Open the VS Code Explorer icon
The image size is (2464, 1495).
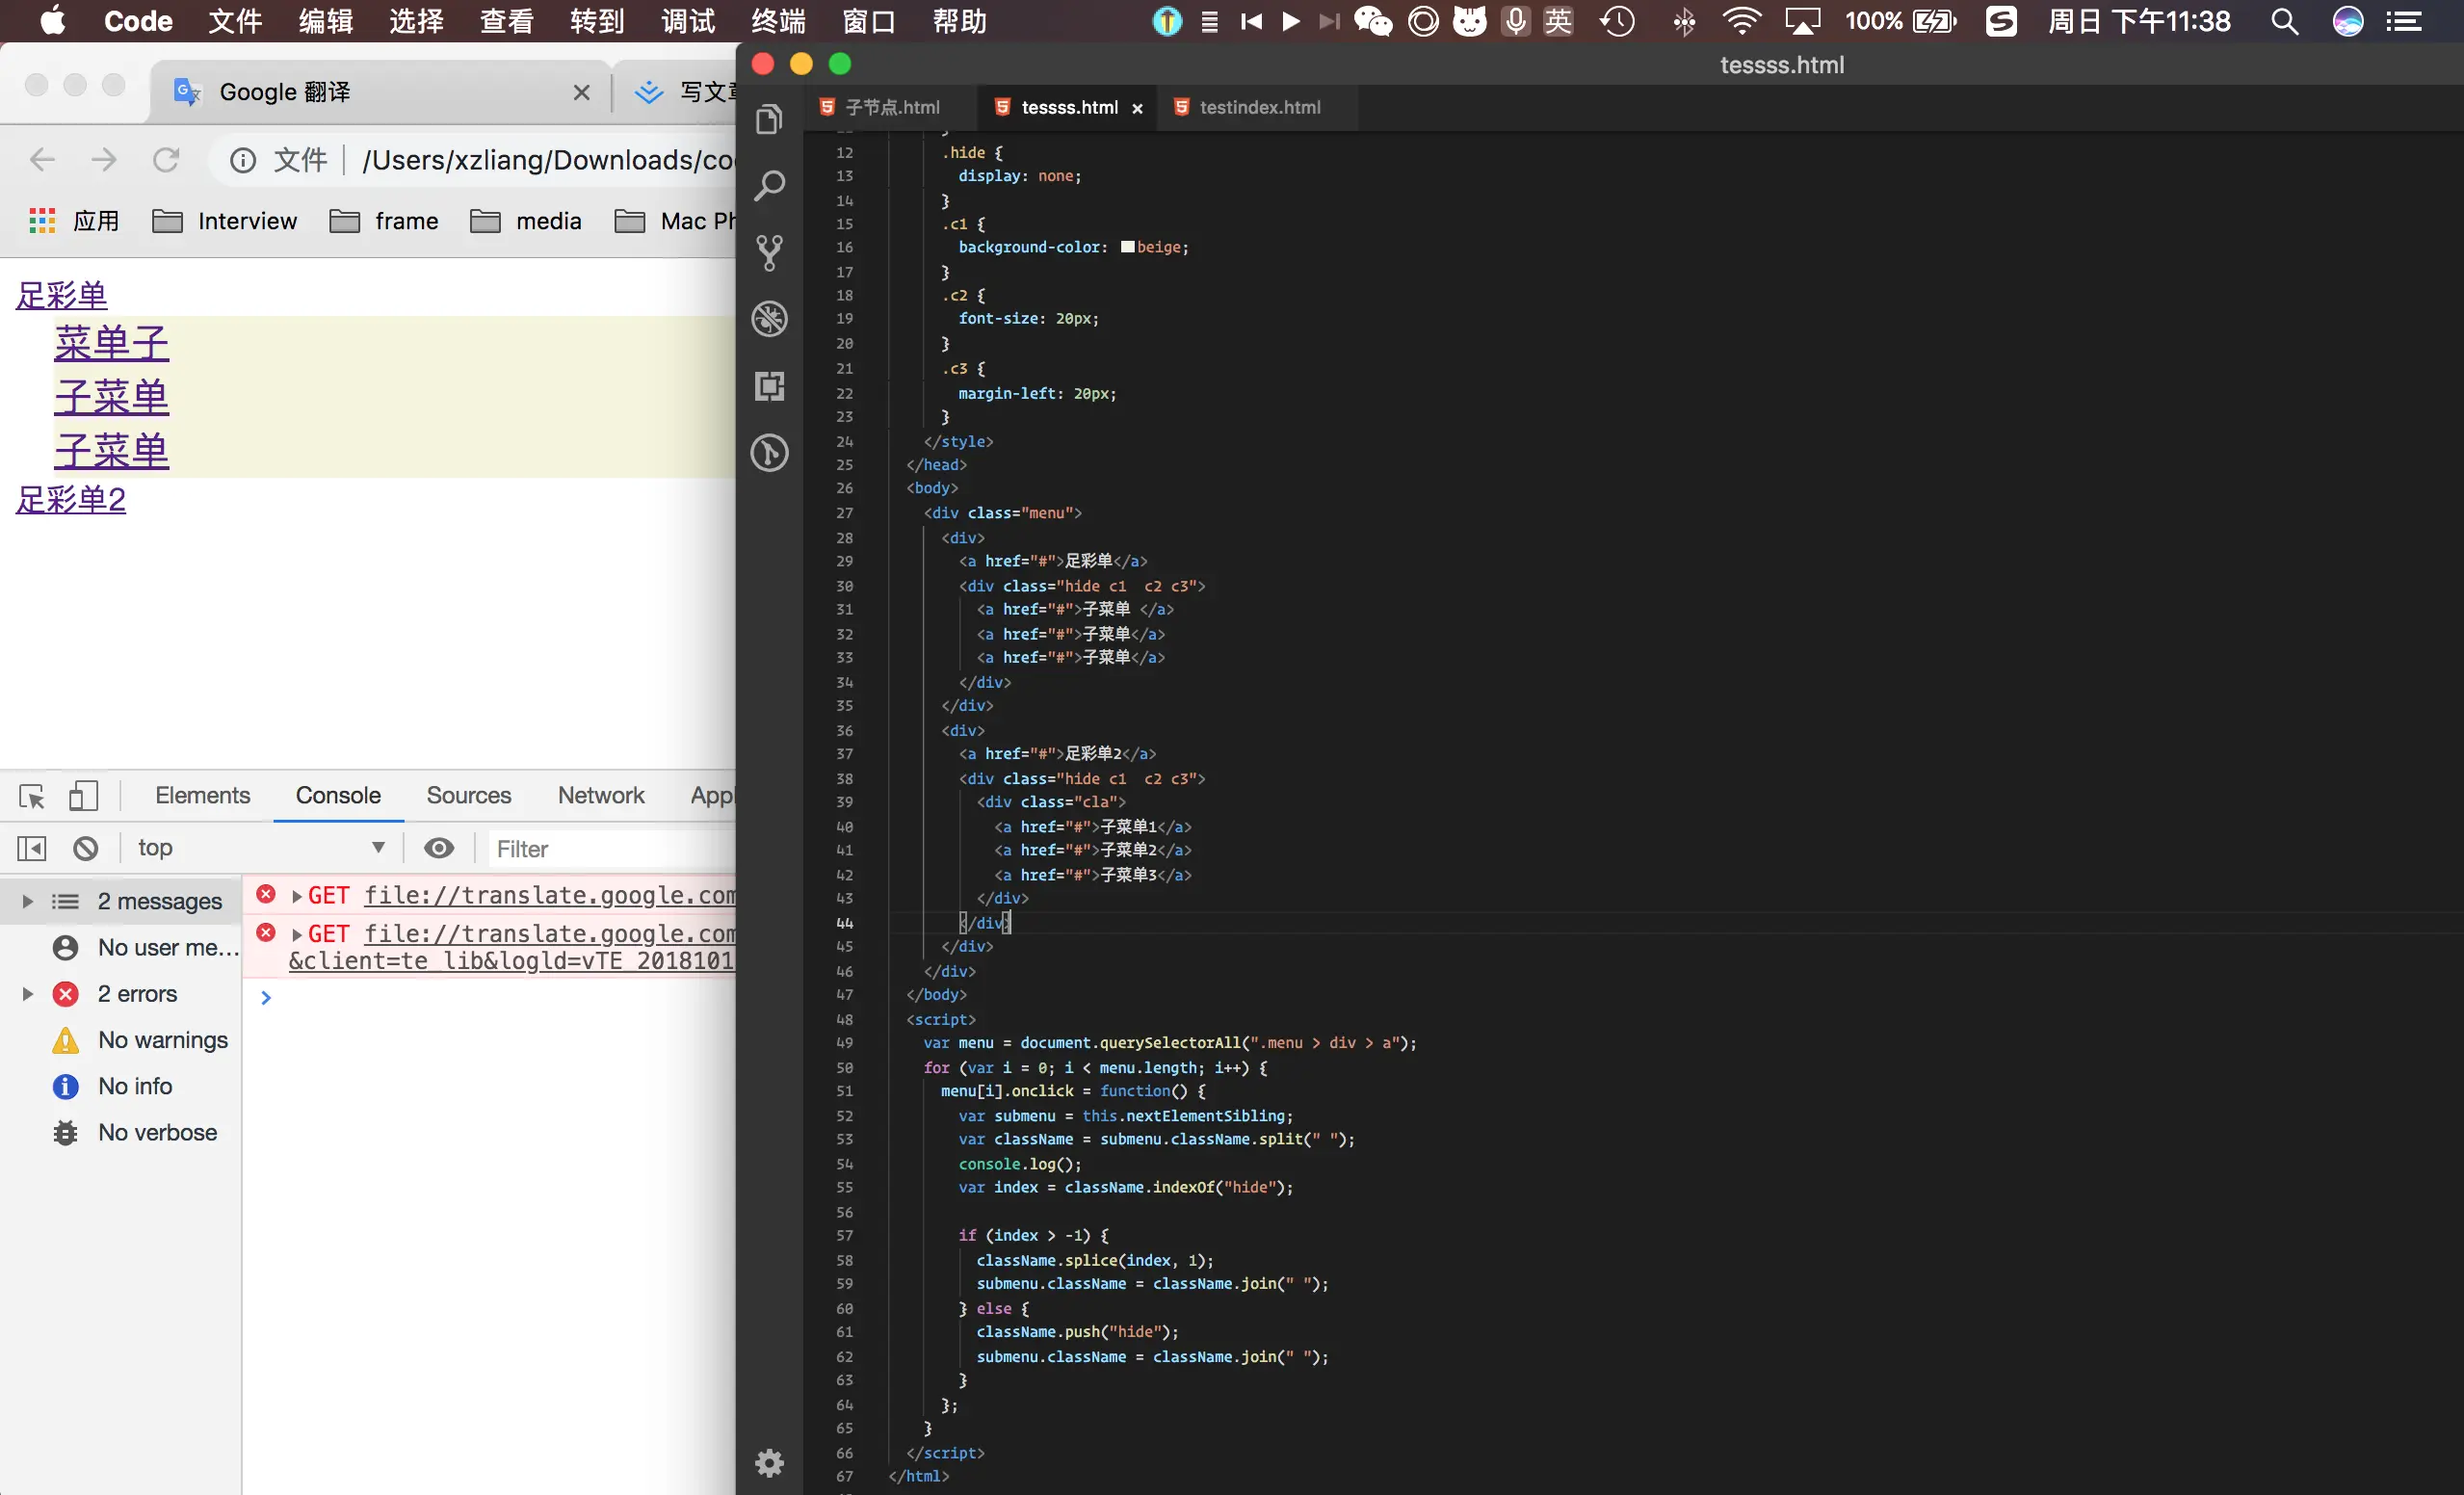[x=769, y=120]
